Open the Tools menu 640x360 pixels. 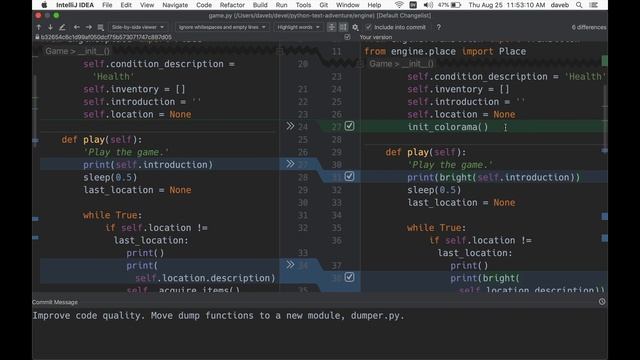click(303, 5)
